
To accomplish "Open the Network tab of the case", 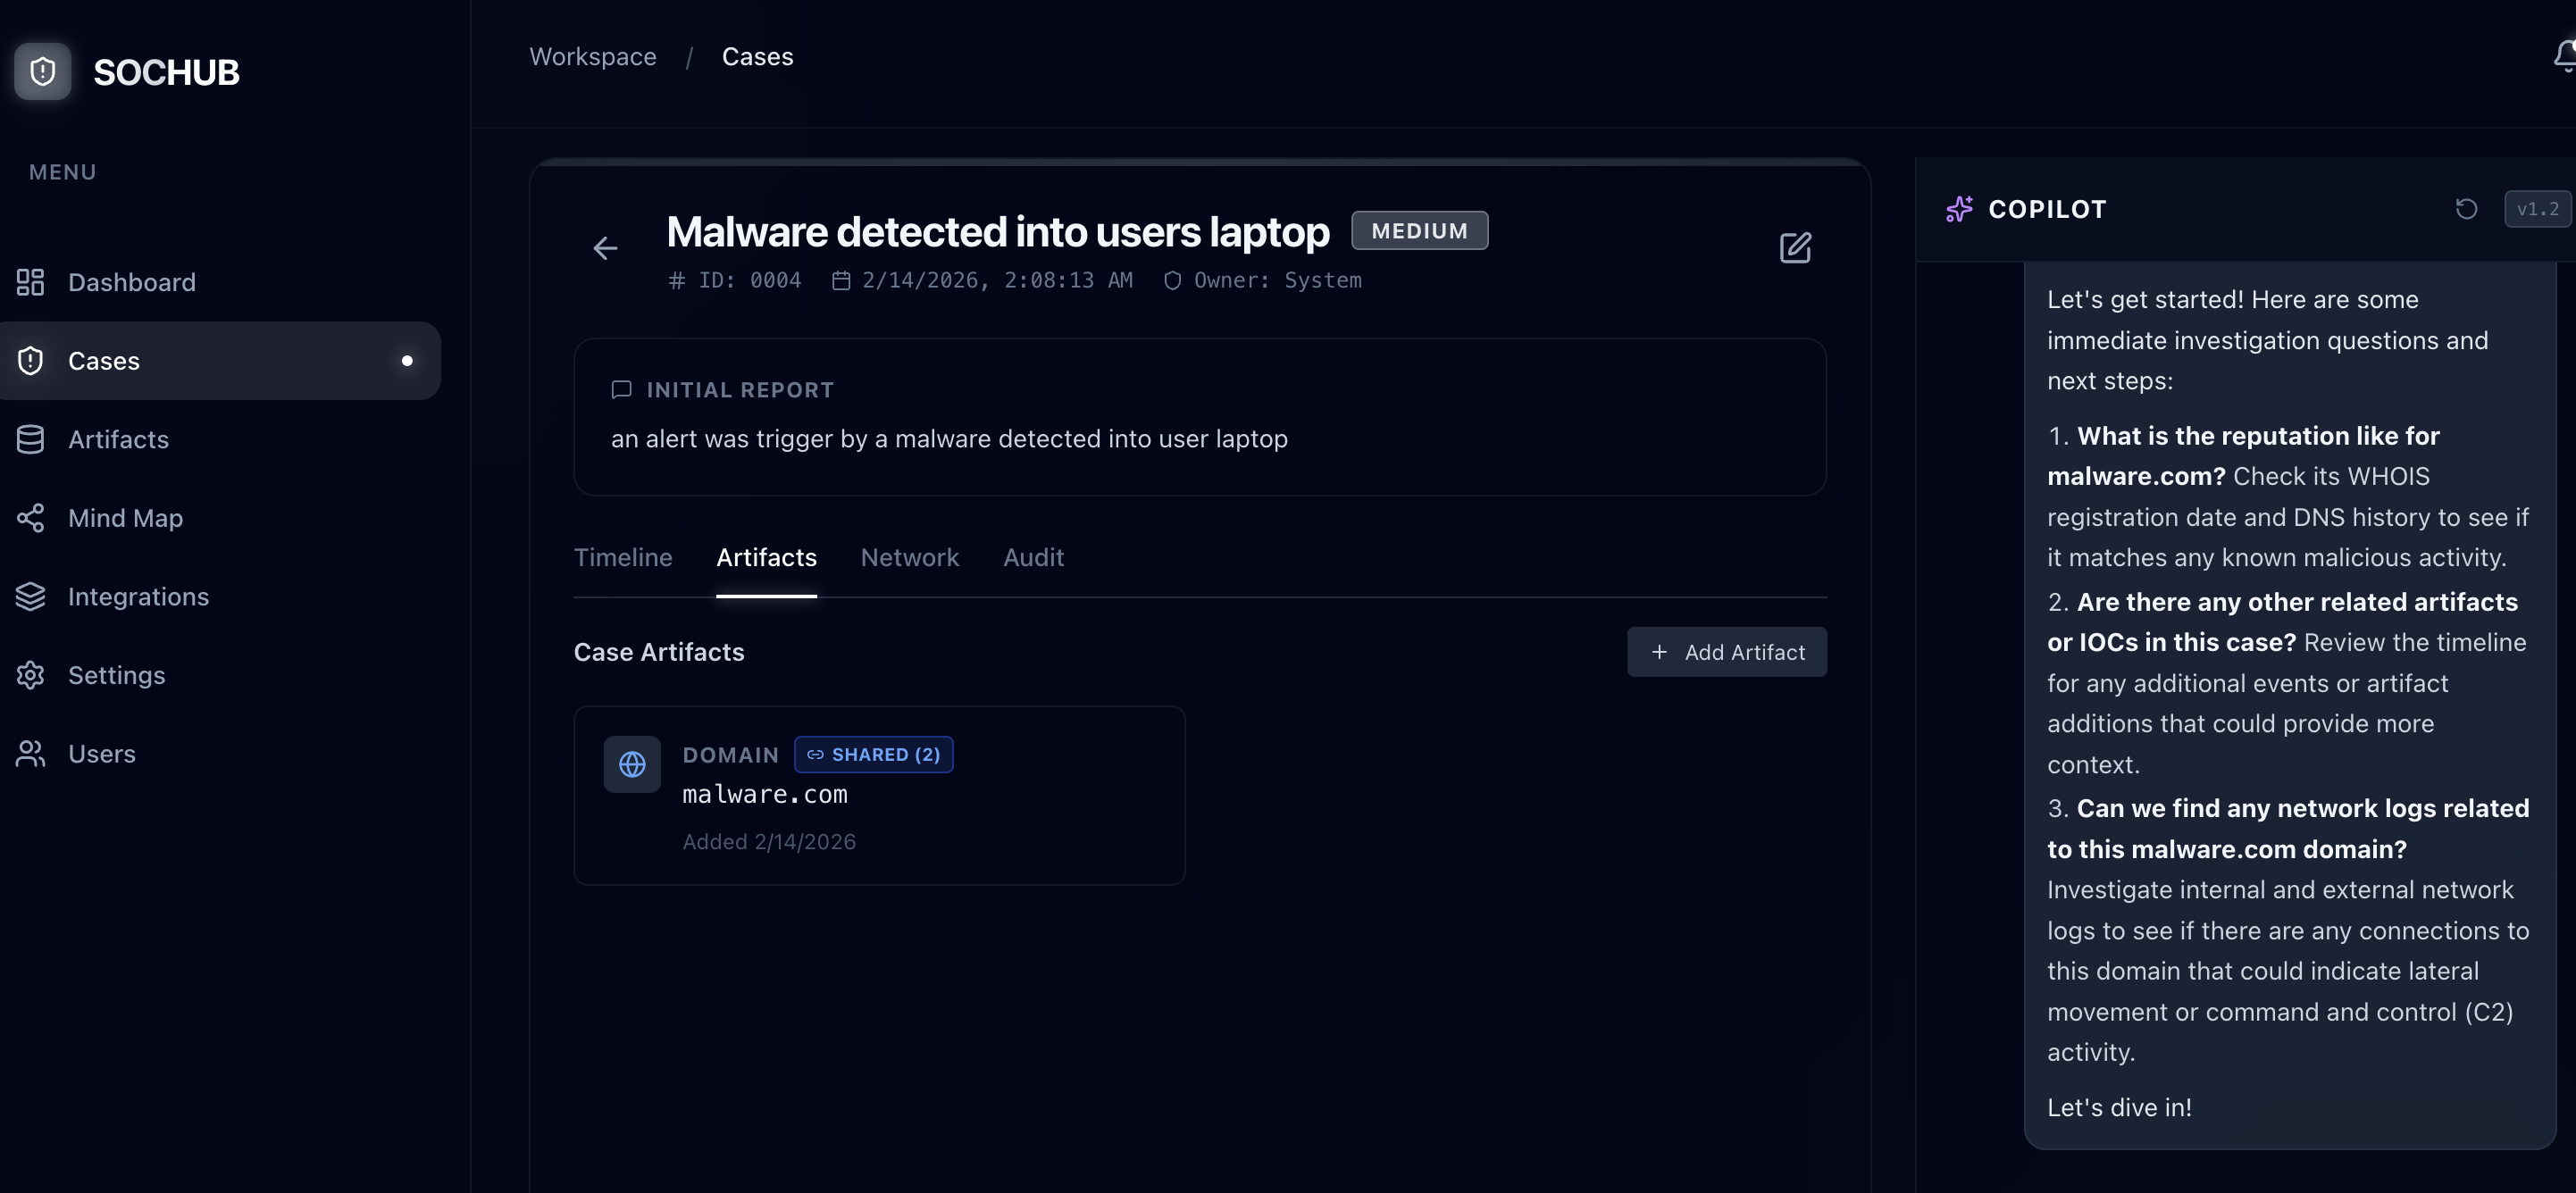I will coord(909,557).
